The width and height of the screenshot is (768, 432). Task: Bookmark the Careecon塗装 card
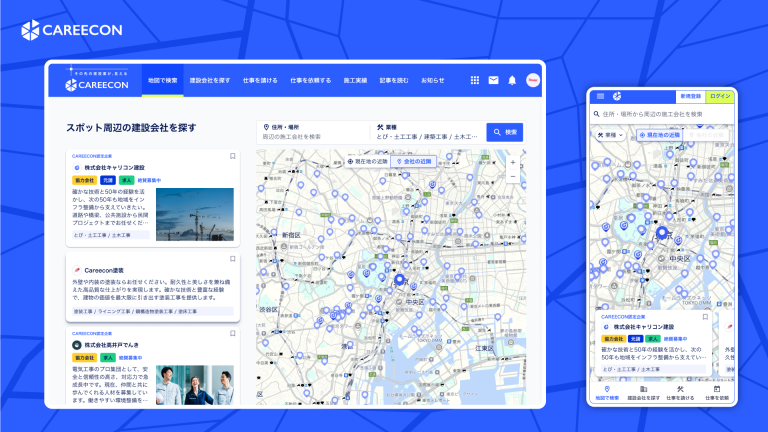(x=233, y=259)
